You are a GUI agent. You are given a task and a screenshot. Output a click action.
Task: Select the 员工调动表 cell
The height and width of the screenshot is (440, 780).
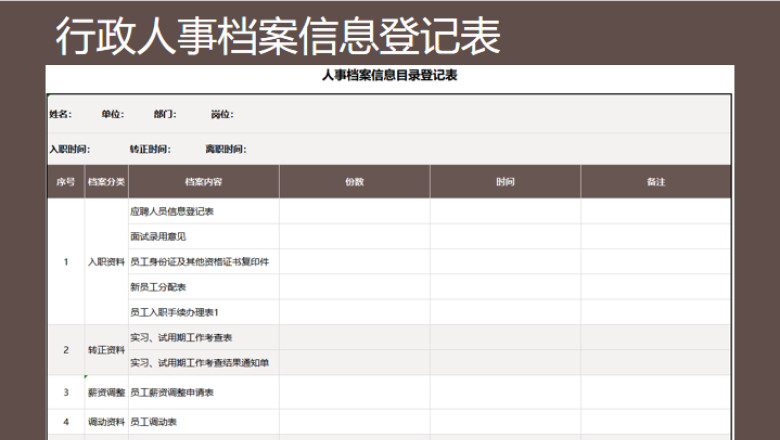pyautogui.click(x=204, y=422)
